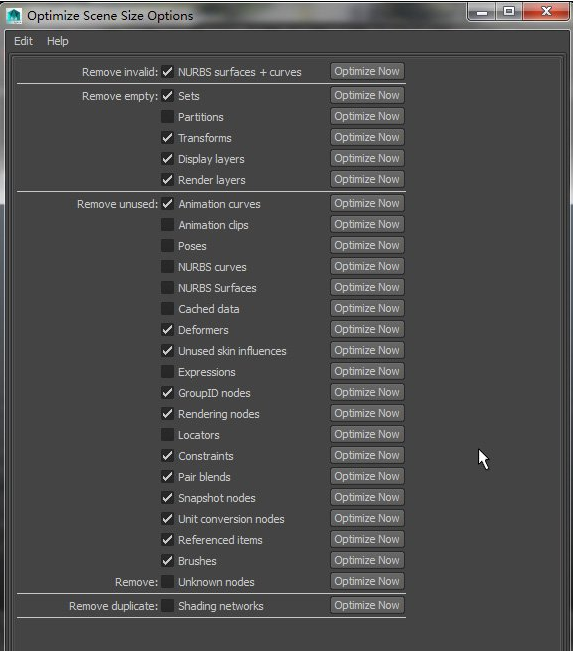The height and width of the screenshot is (651, 573).
Task: Run Optimize Now for Poses
Action: [x=367, y=245]
